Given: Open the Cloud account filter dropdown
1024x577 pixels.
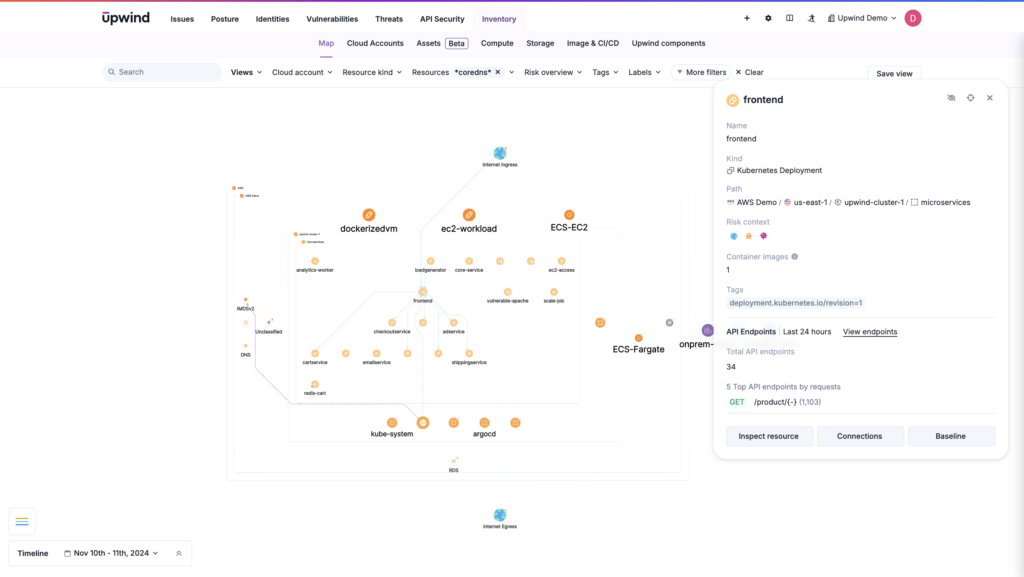Looking at the screenshot, I should click(x=302, y=72).
